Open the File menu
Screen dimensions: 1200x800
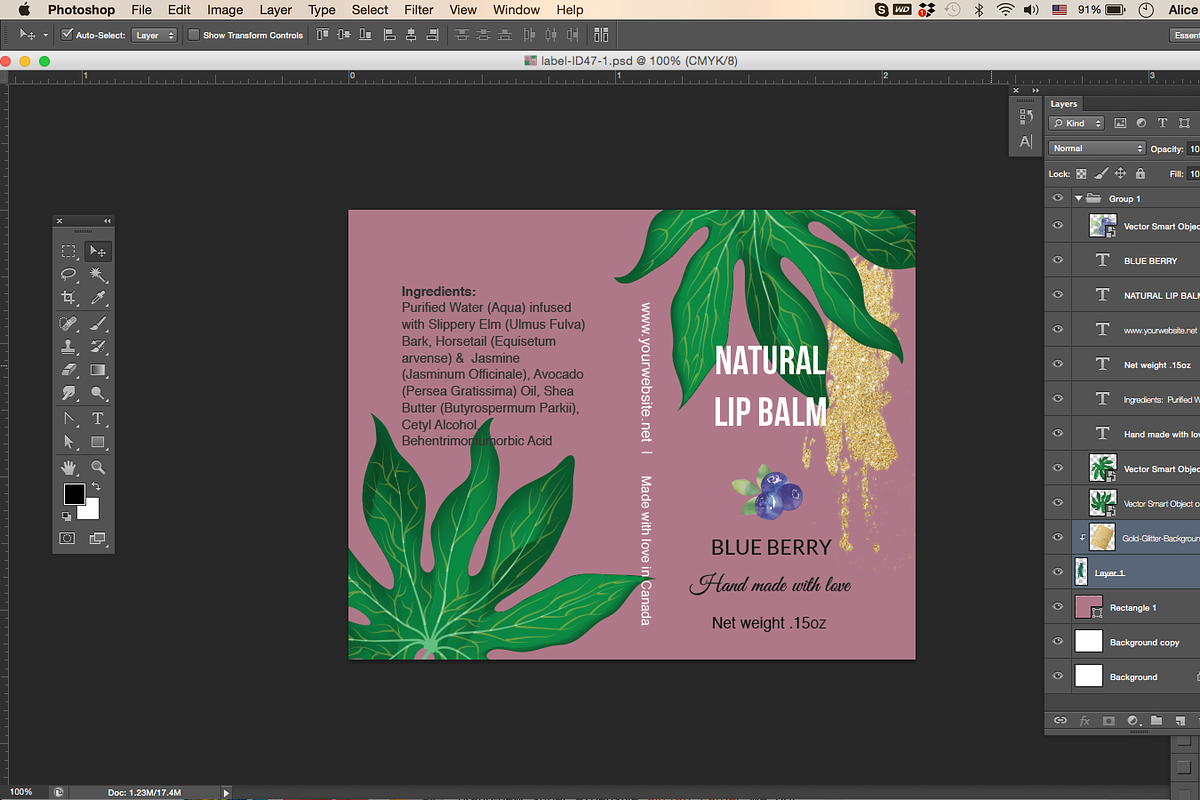pos(141,10)
